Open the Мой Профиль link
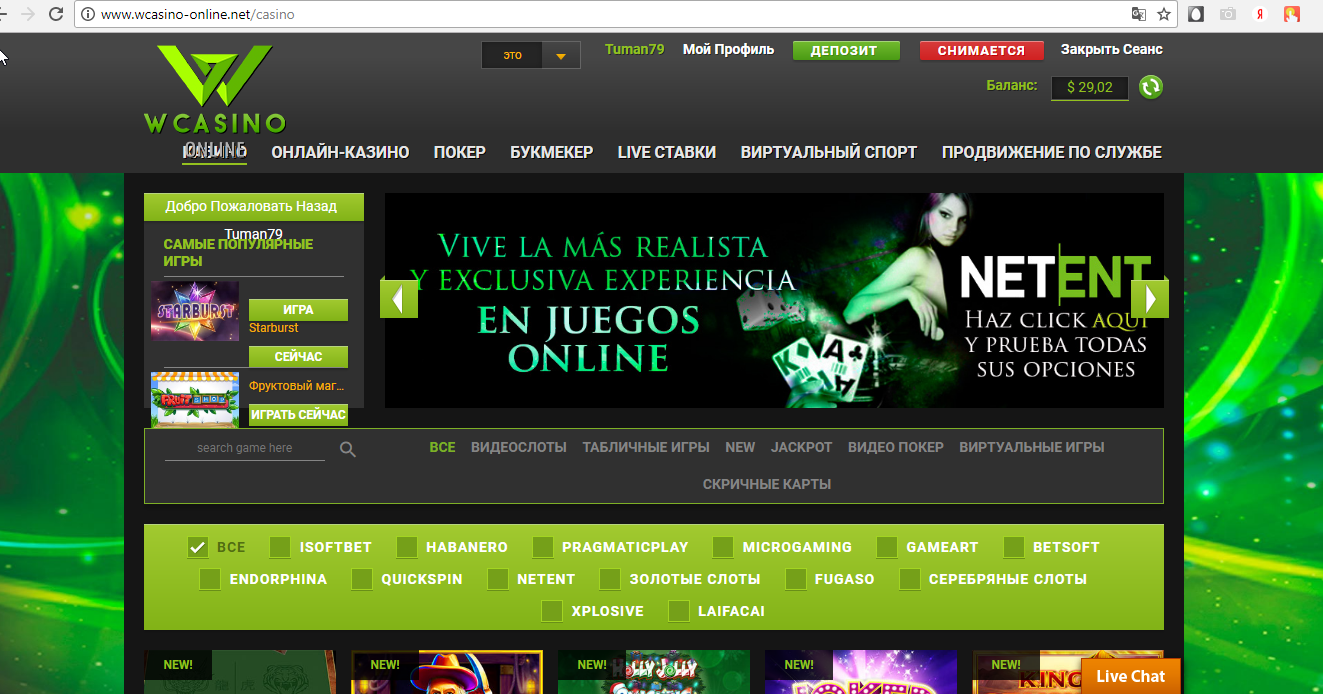1323x694 pixels. click(x=728, y=49)
